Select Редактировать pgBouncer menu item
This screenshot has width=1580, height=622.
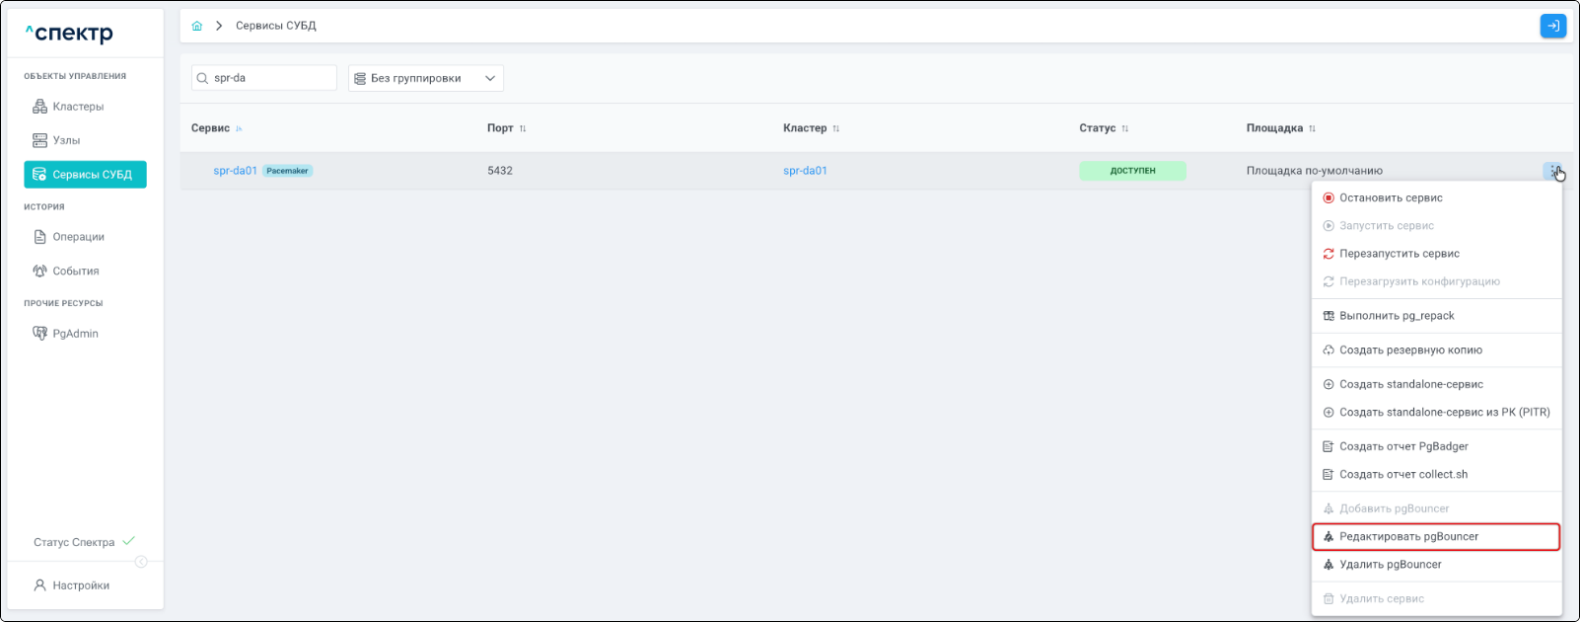[x=1408, y=537]
